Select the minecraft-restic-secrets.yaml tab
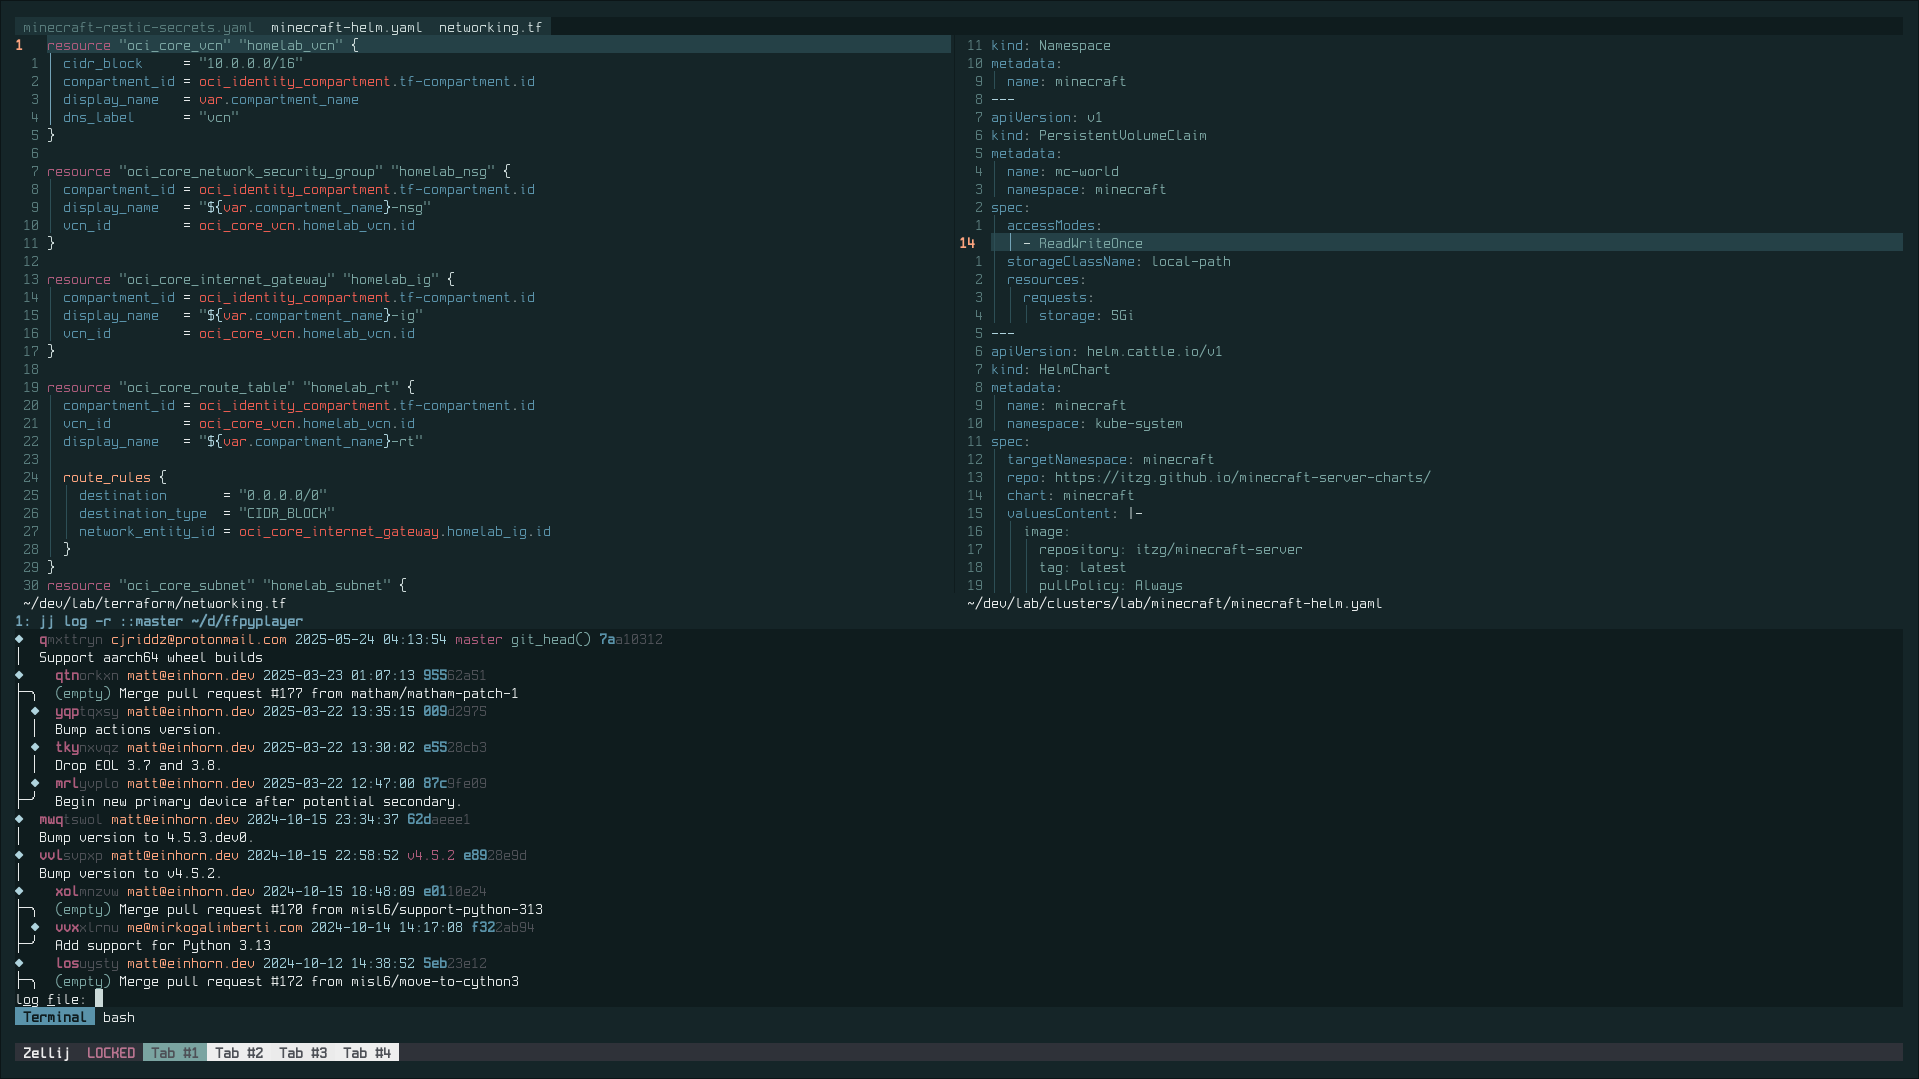 click(135, 27)
